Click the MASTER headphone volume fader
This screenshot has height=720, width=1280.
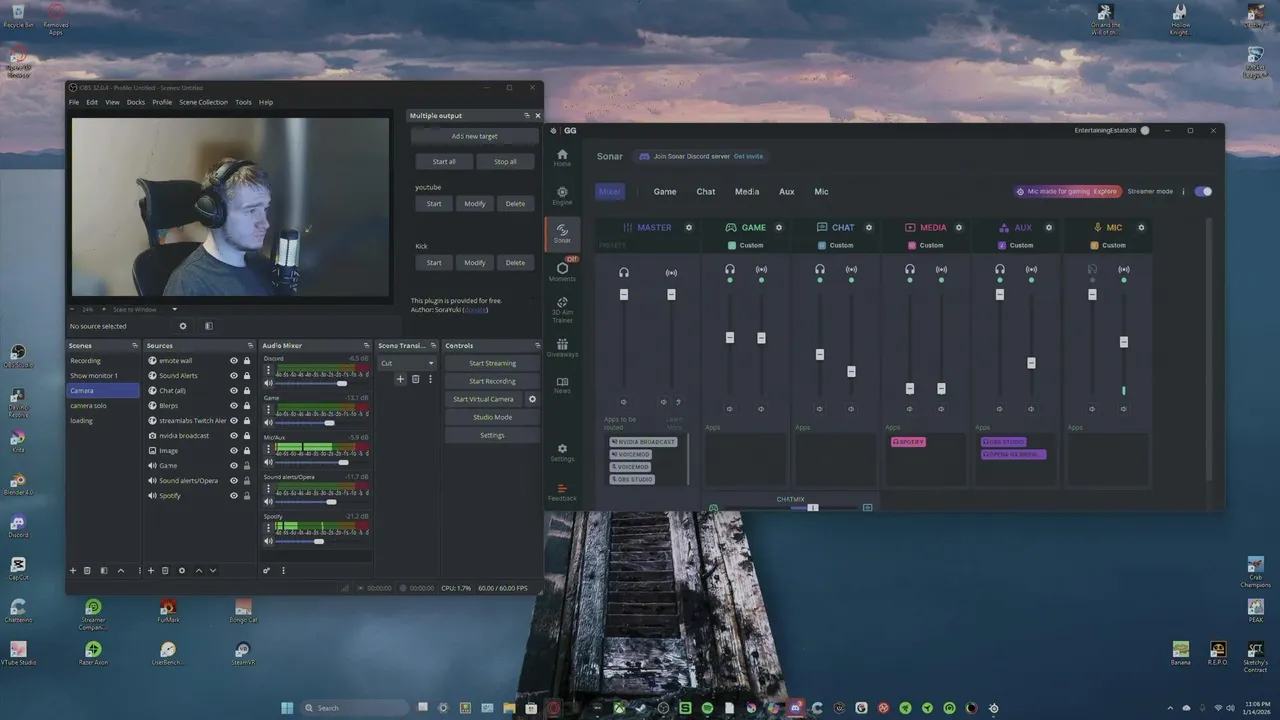tap(624, 294)
